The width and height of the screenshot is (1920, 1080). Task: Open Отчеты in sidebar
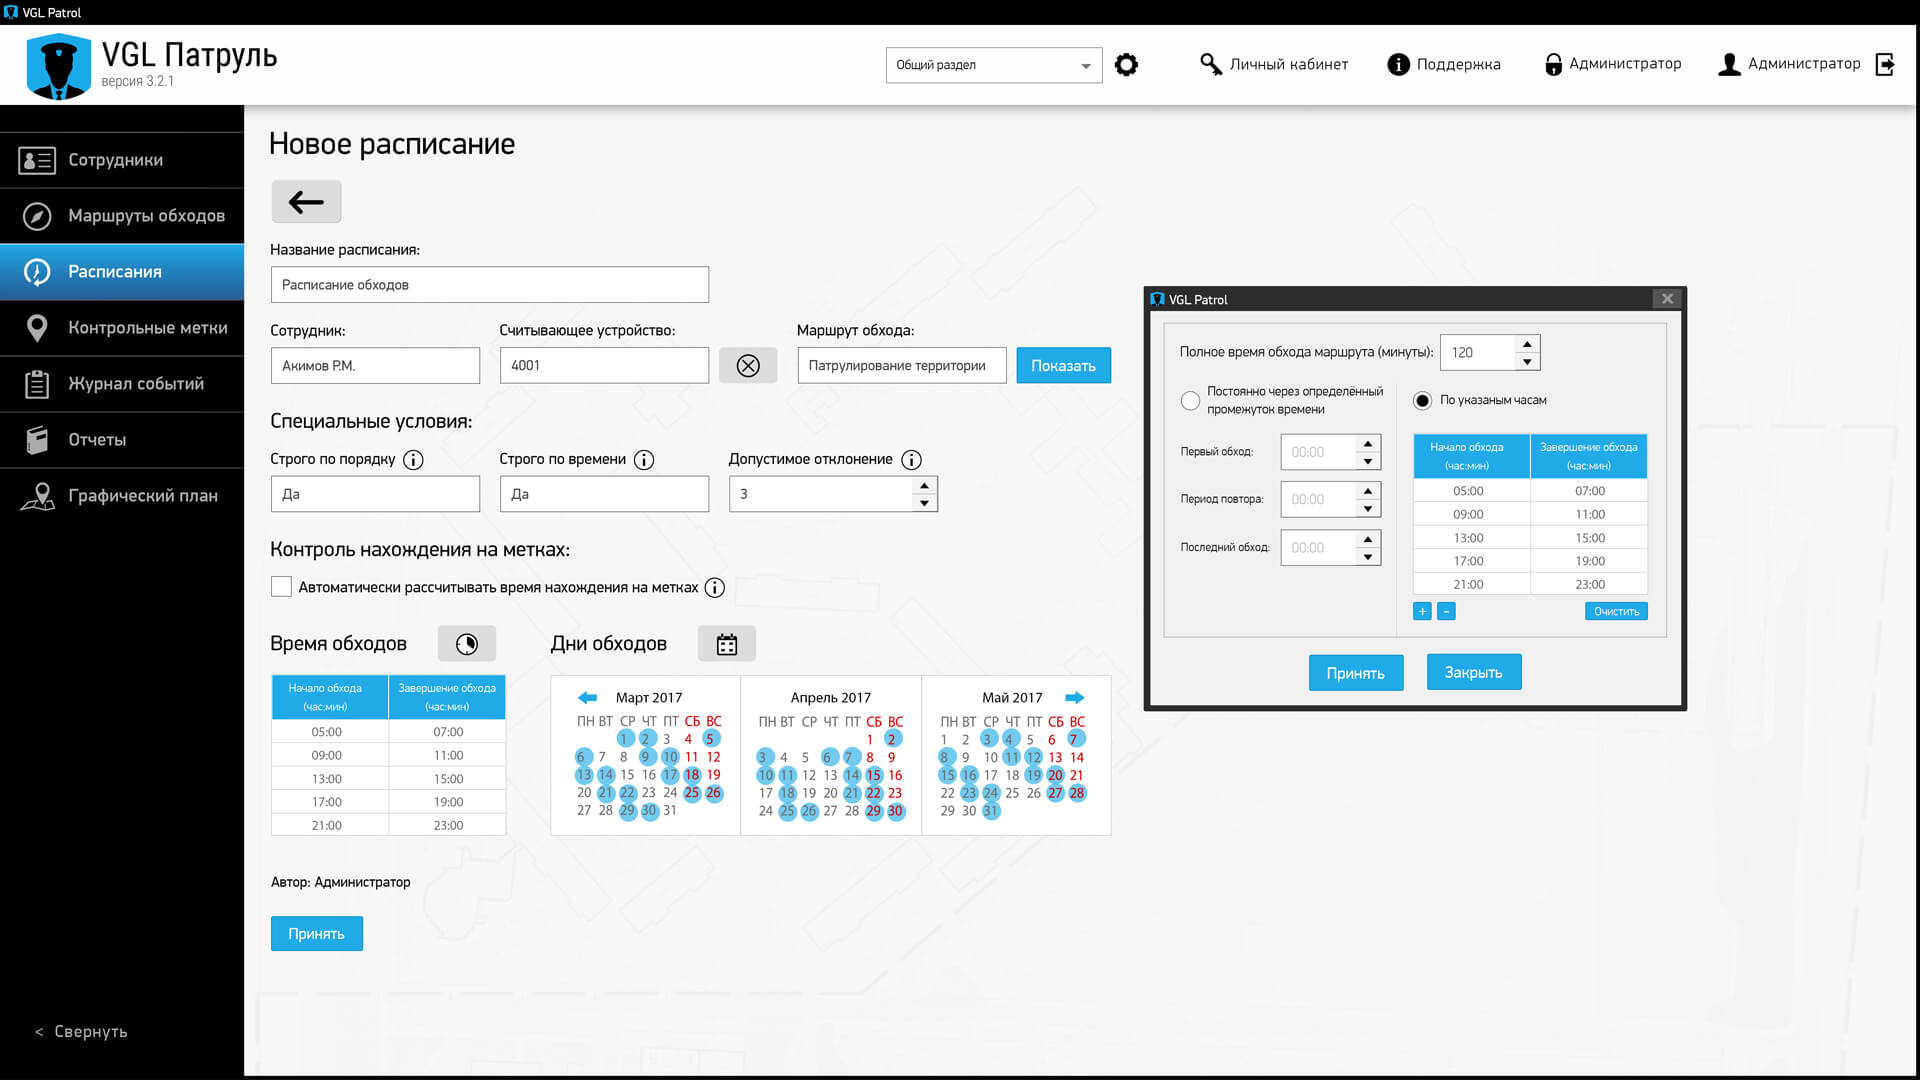(x=122, y=440)
